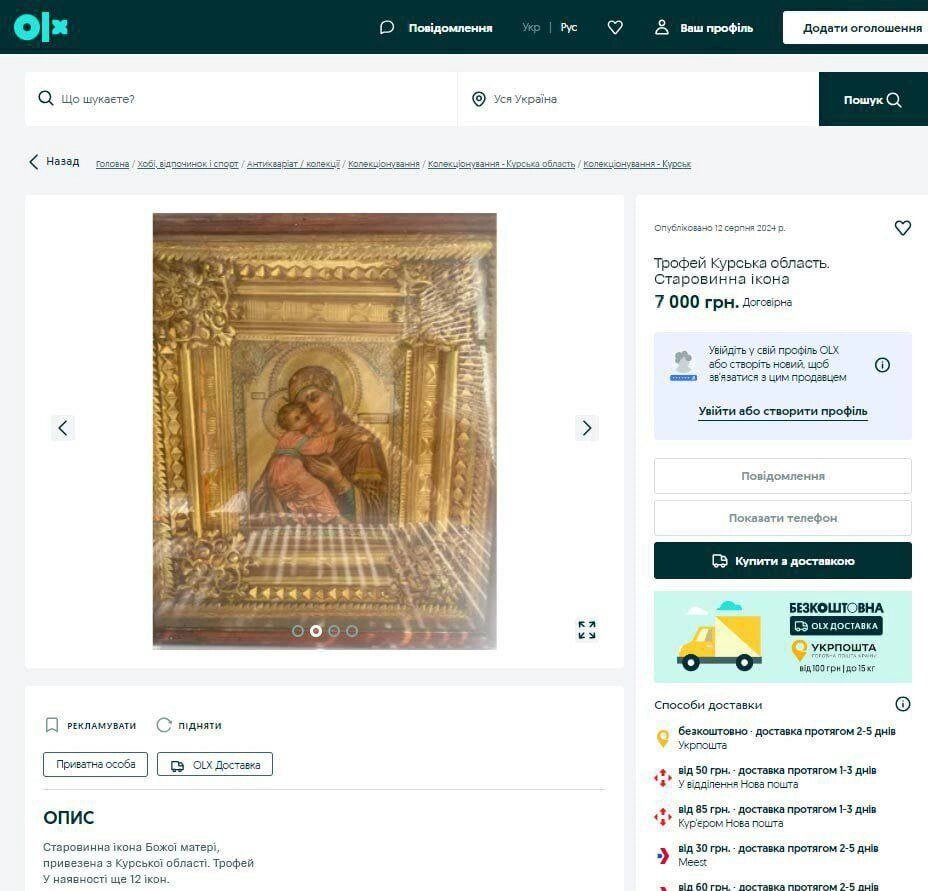Image resolution: width=928 pixels, height=891 pixels.
Task: Click Нова пошта icon for Кур'єром
Action: pos(663,816)
